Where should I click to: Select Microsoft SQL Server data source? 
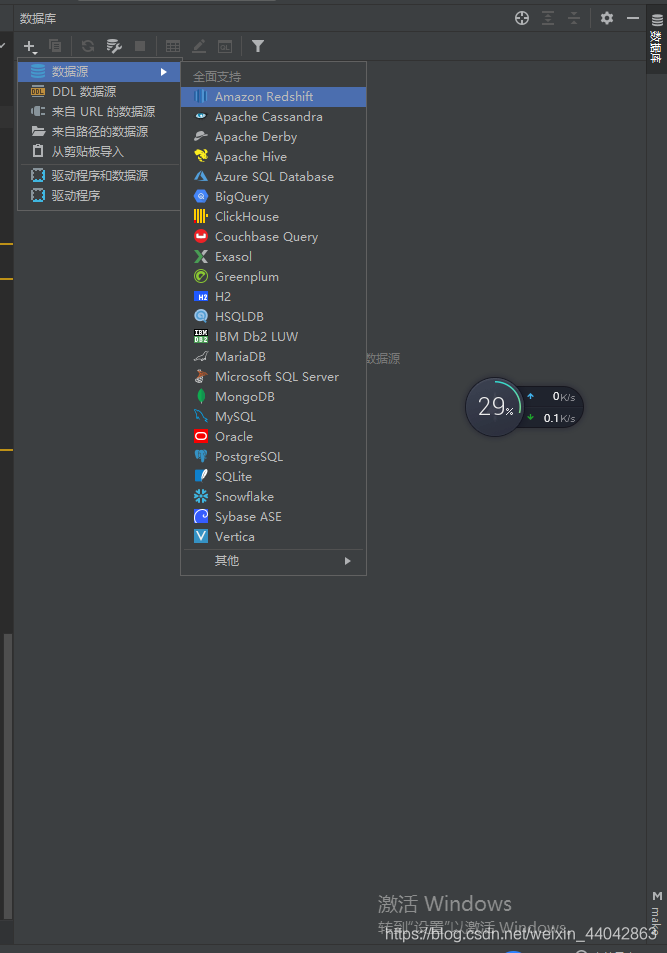click(274, 377)
